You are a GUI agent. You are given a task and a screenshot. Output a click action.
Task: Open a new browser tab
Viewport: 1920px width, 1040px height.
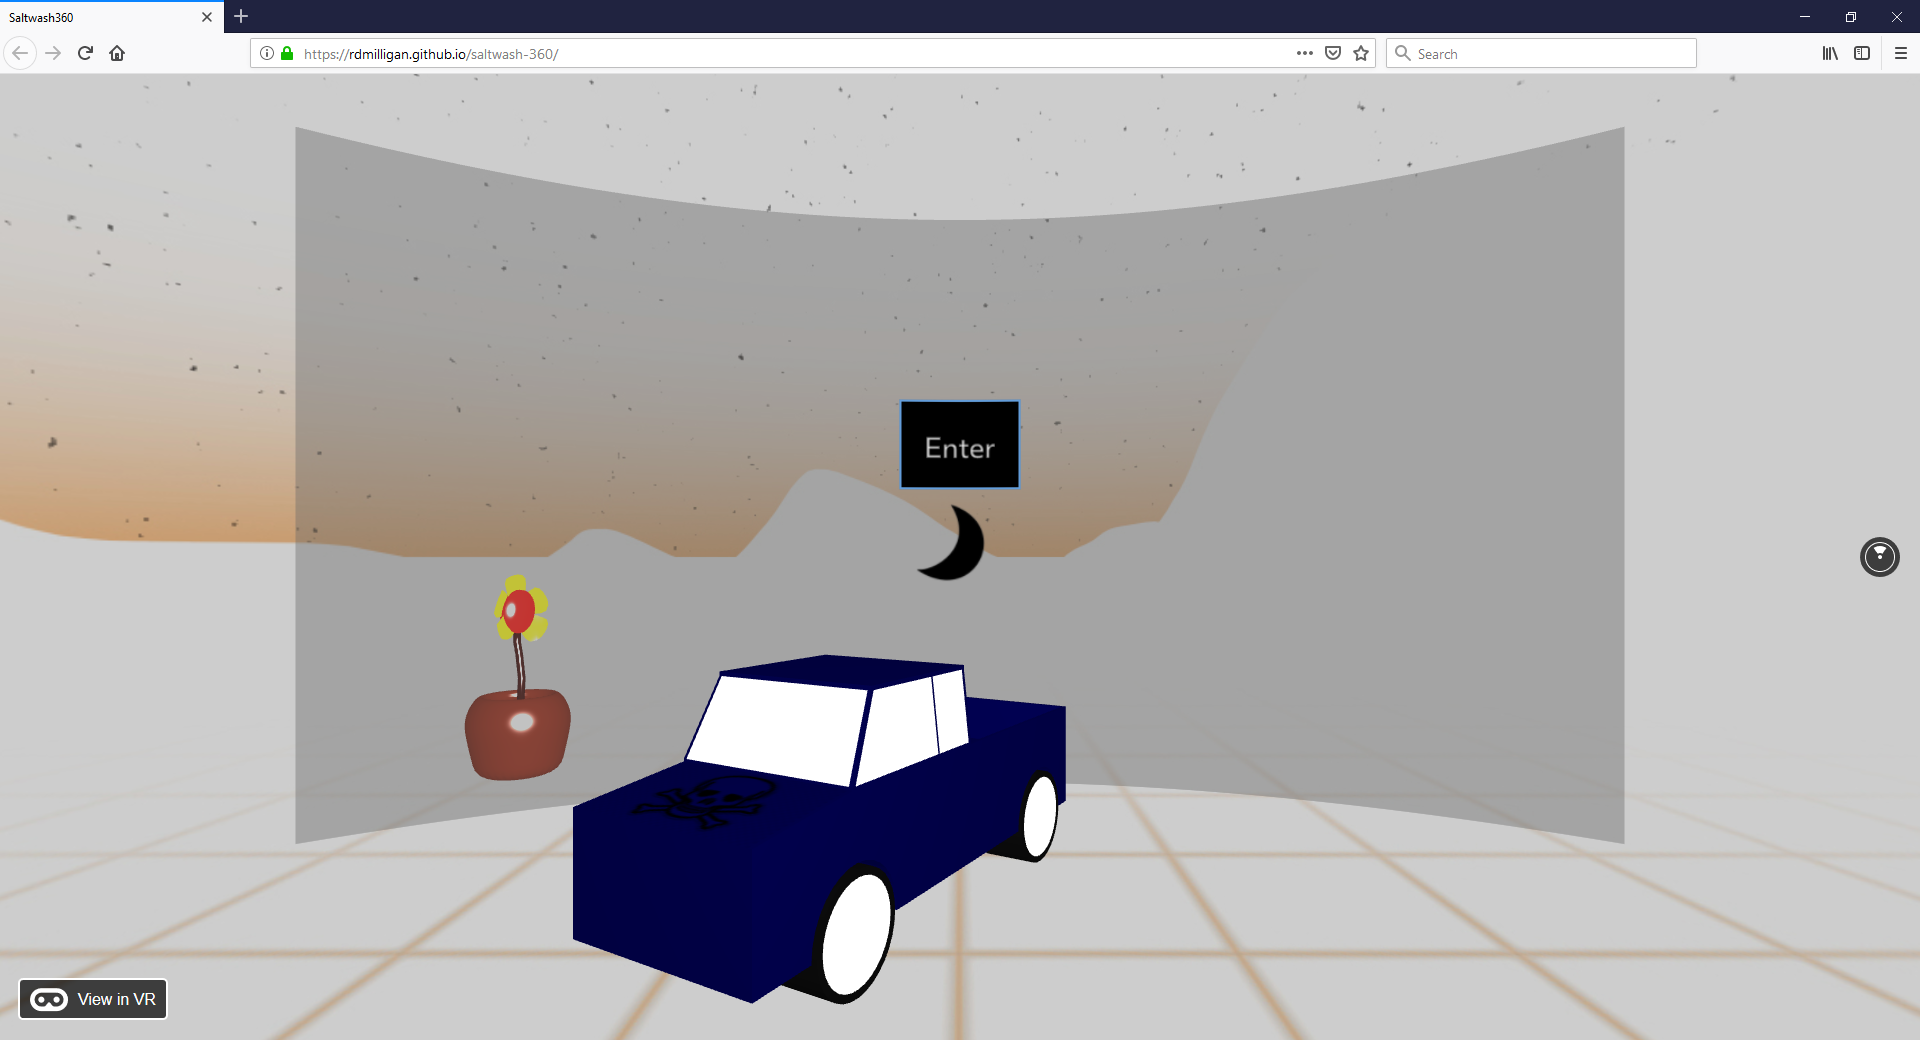pos(241,16)
